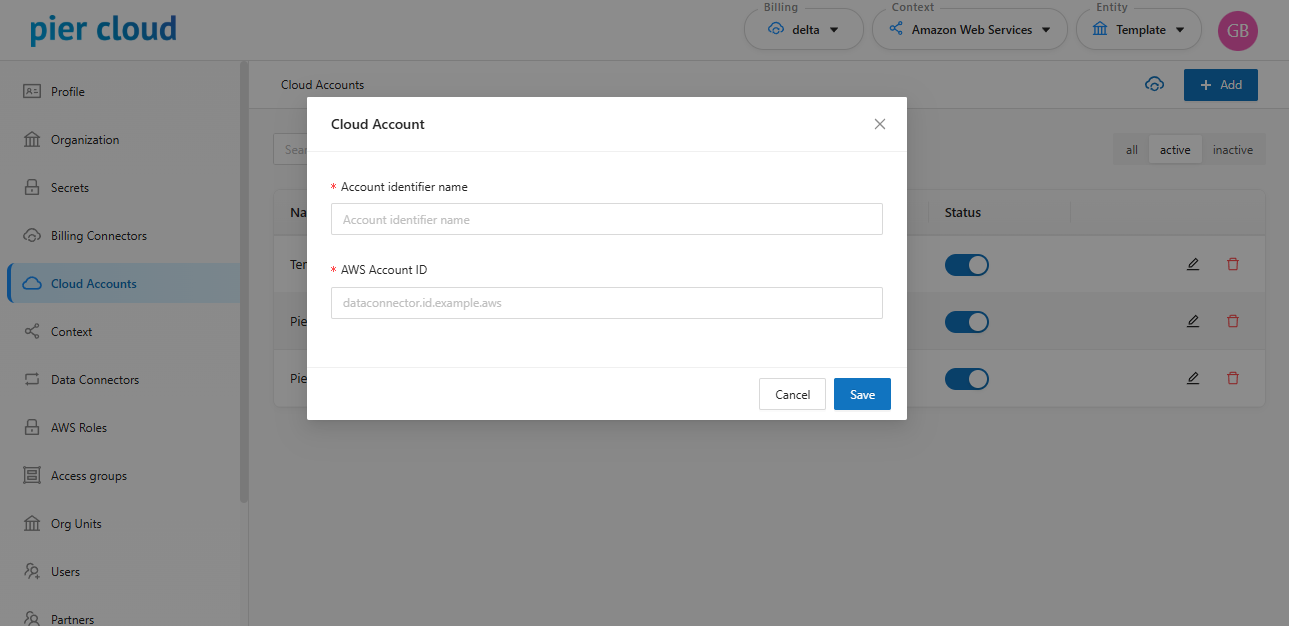Expand the Context Amazon Web Services dropdown
The image size is (1289, 626).
[x=971, y=30]
